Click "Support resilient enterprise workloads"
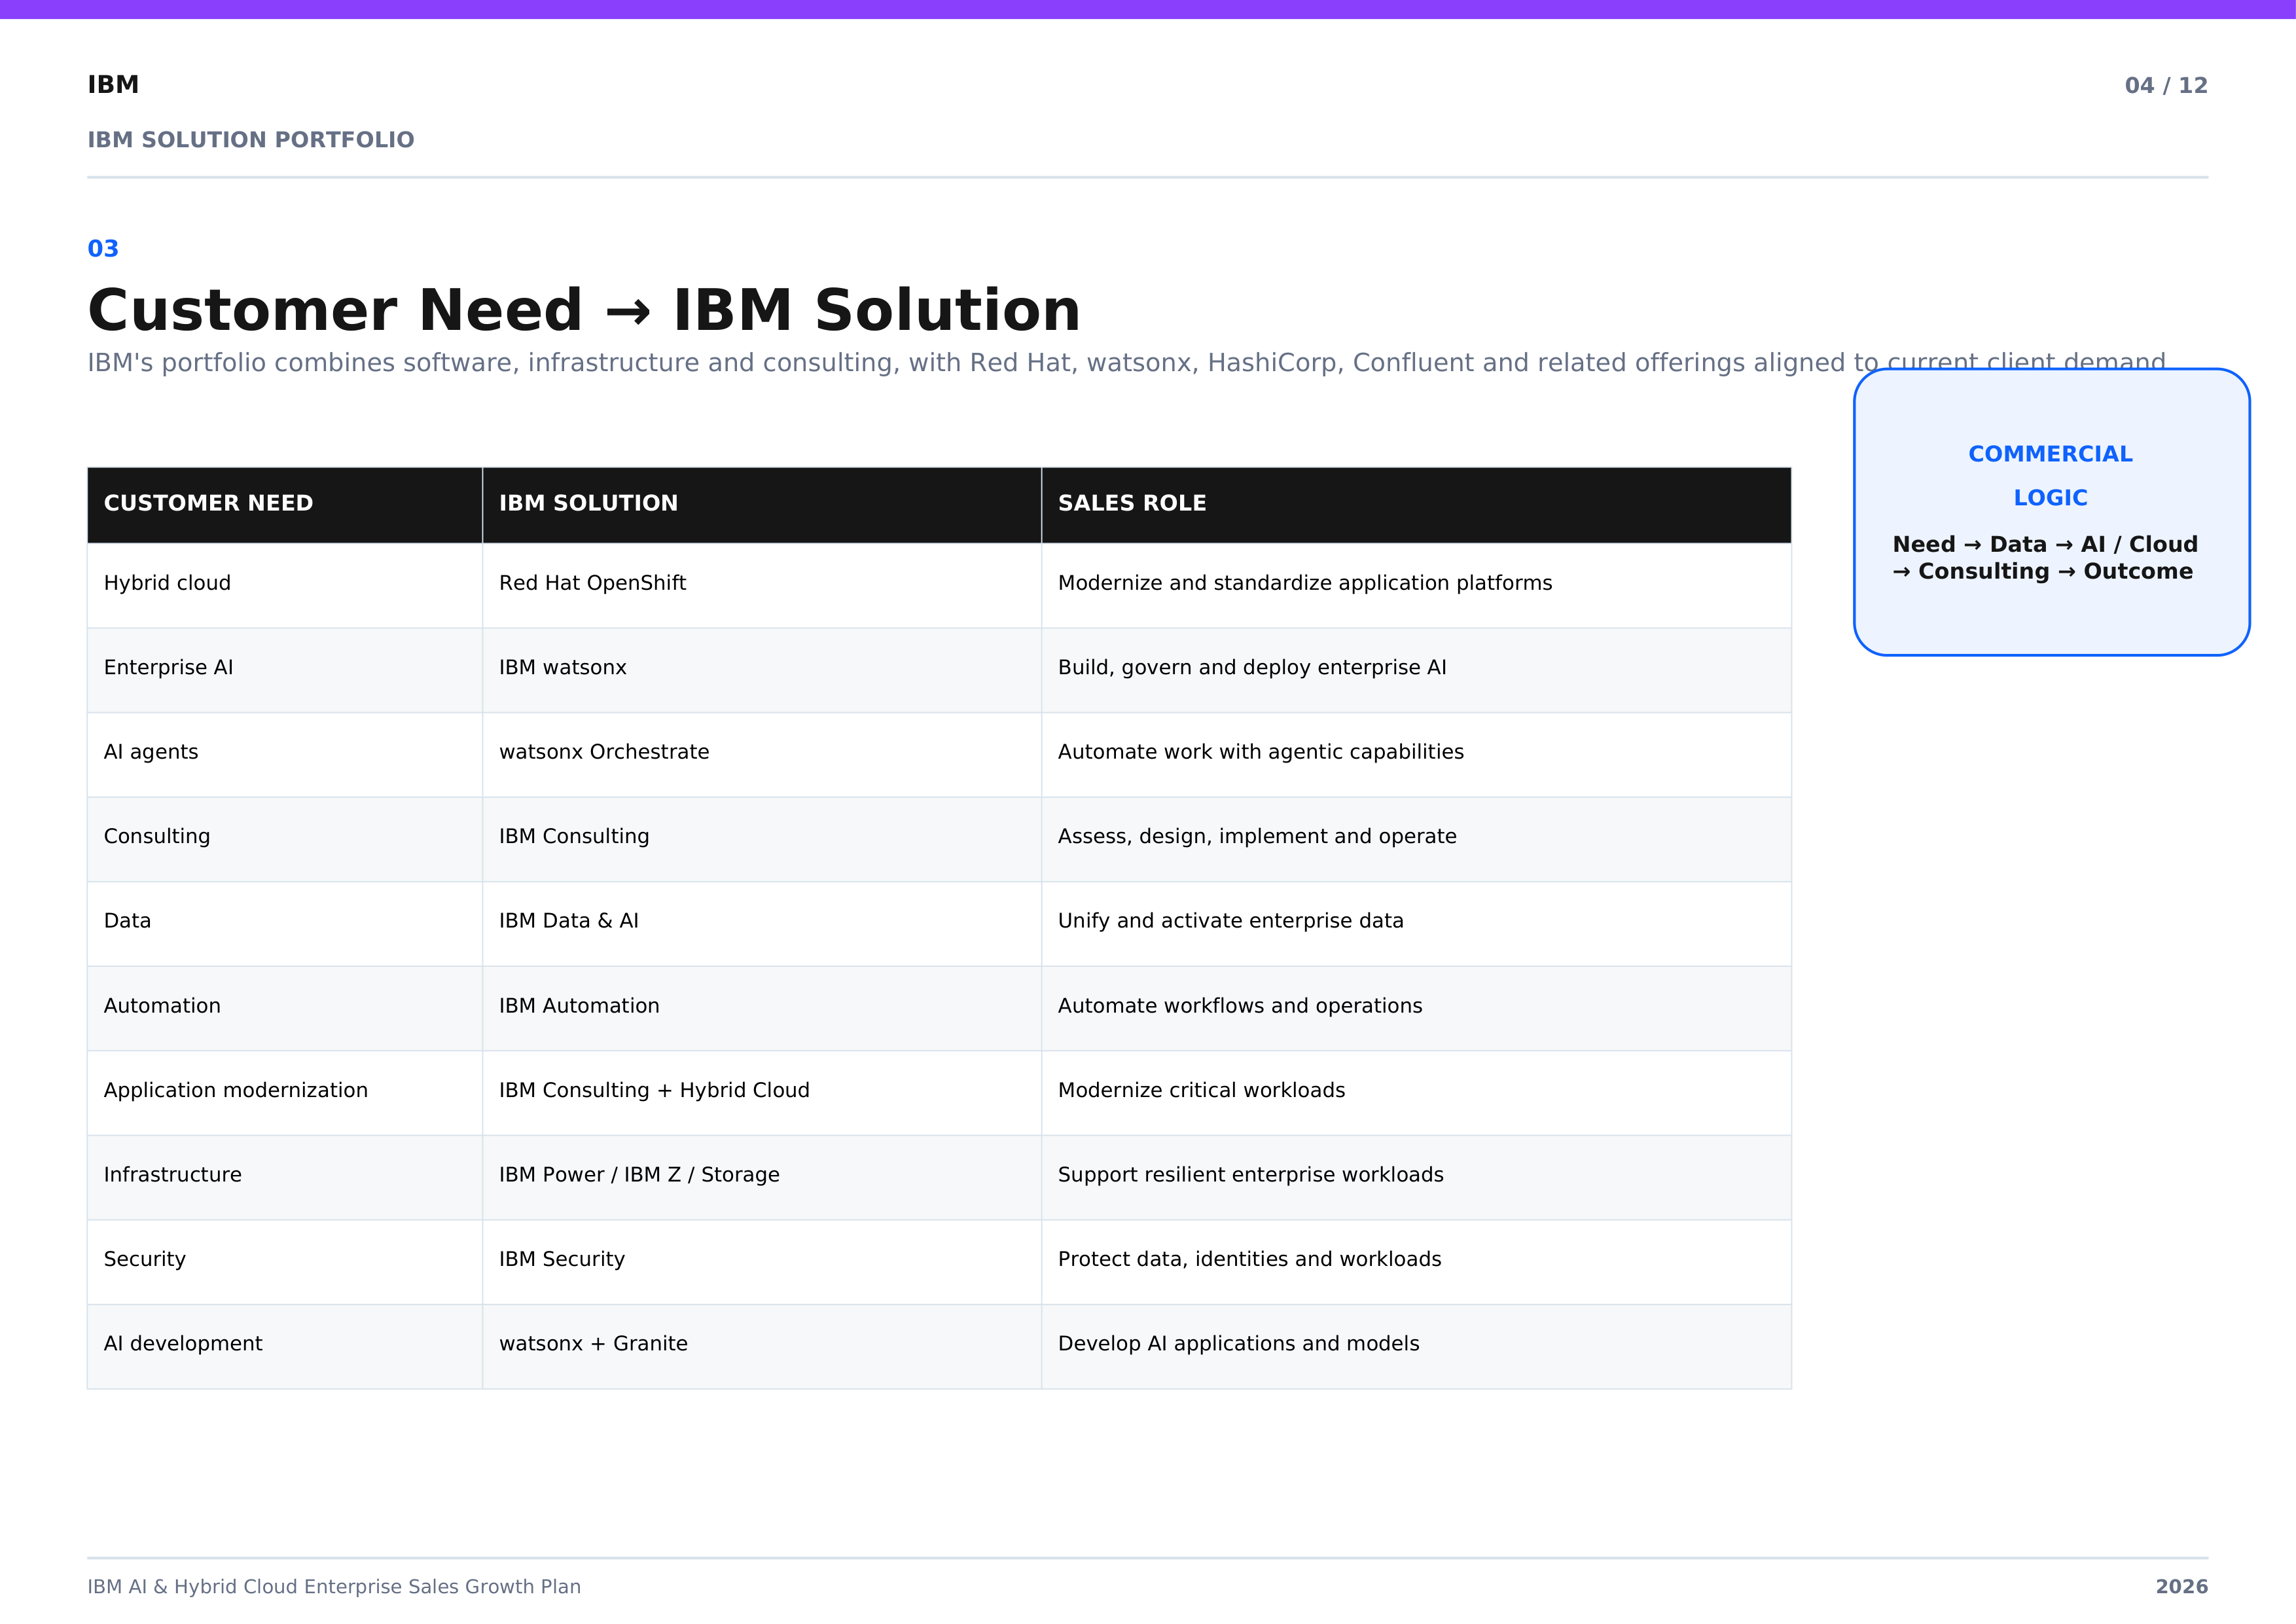The image size is (2296, 1624). [x=1251, y=1175]
